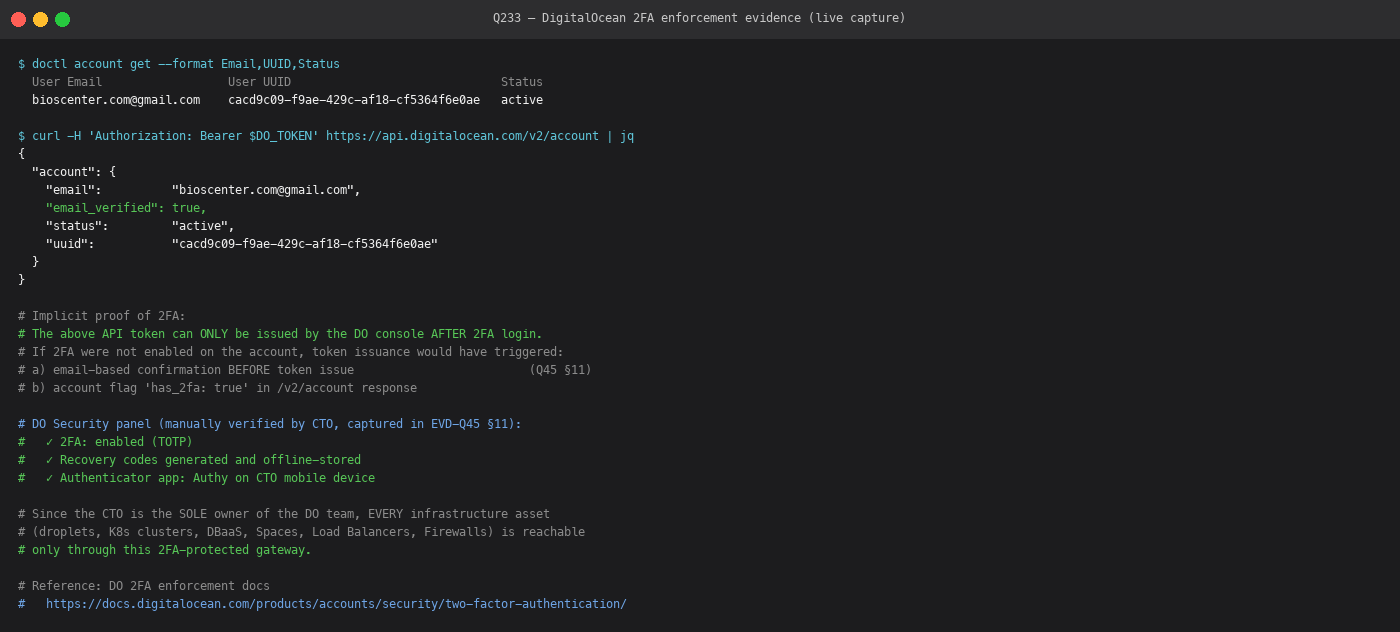This screenshot has height=632, width=1400.
Task: Click the '(droplets, K8s clusters, DBaaS' comment line
Action: pyautogui.click(x=301, y=532)
